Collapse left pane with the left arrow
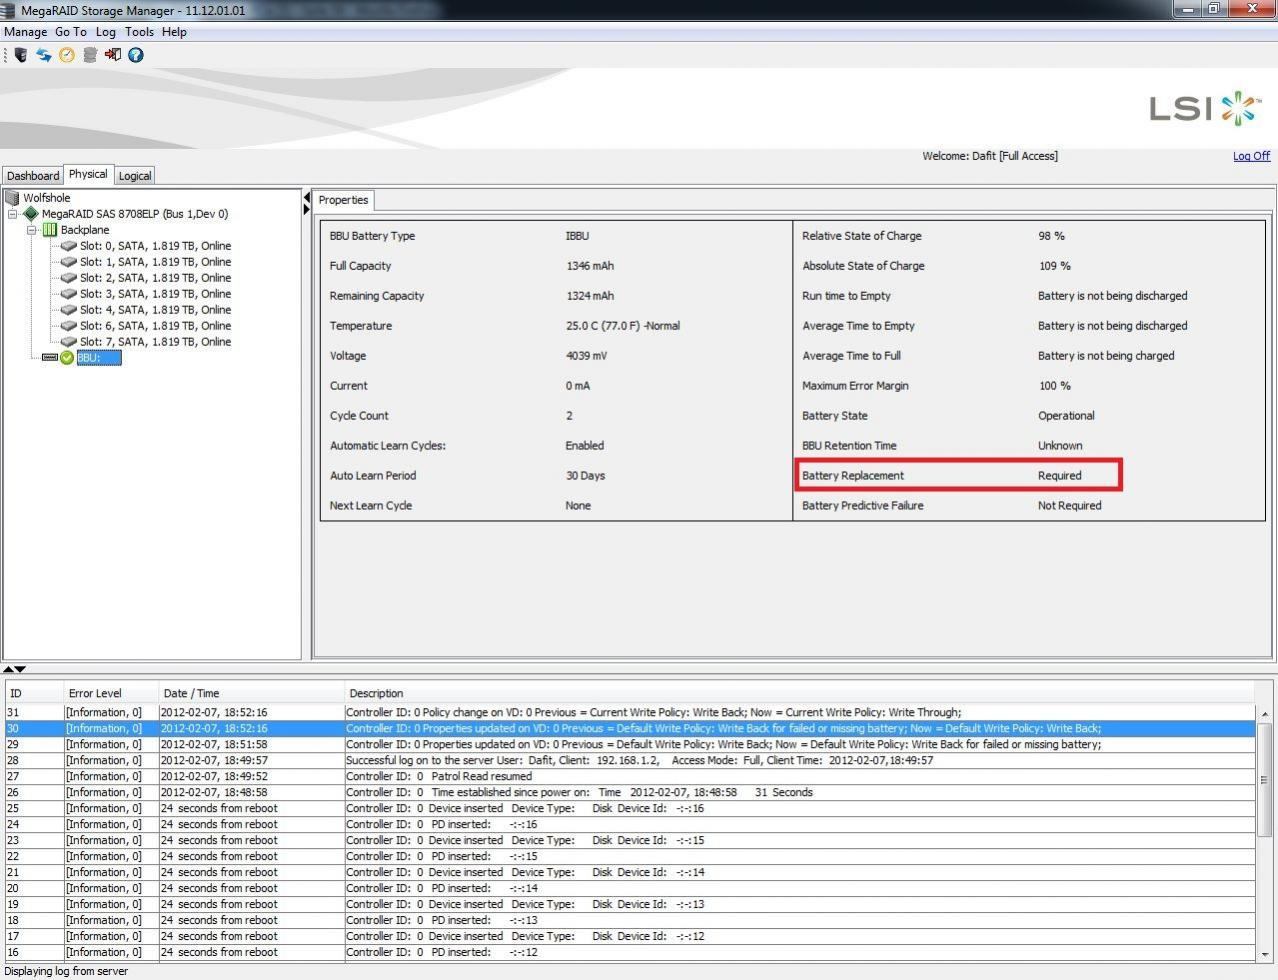Screen dimensions: 1278x980 pos(306,198)
